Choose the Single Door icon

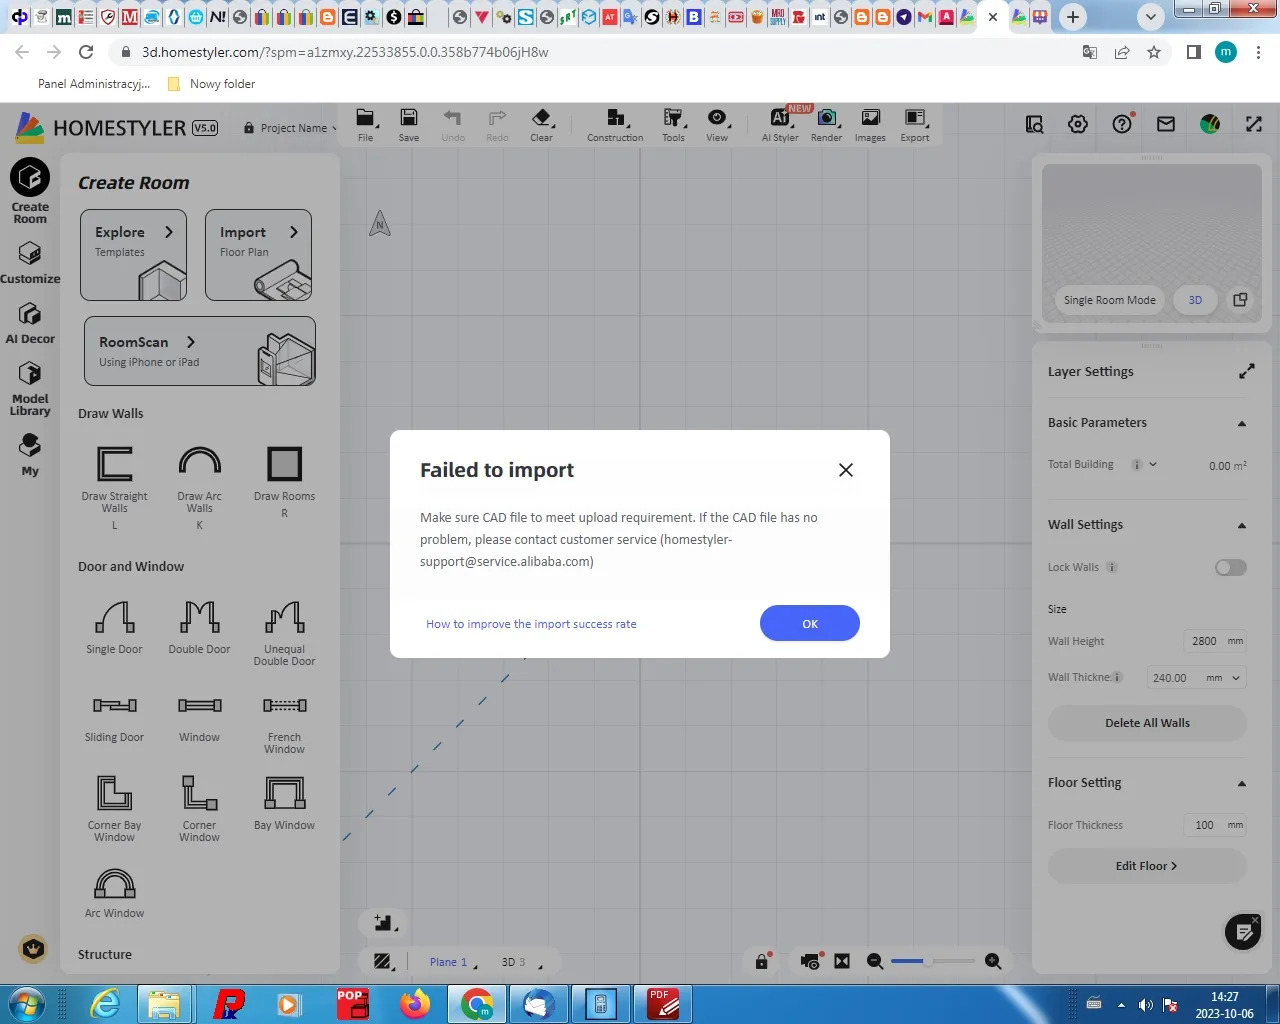pyautogui.click(x=114, y=618)
